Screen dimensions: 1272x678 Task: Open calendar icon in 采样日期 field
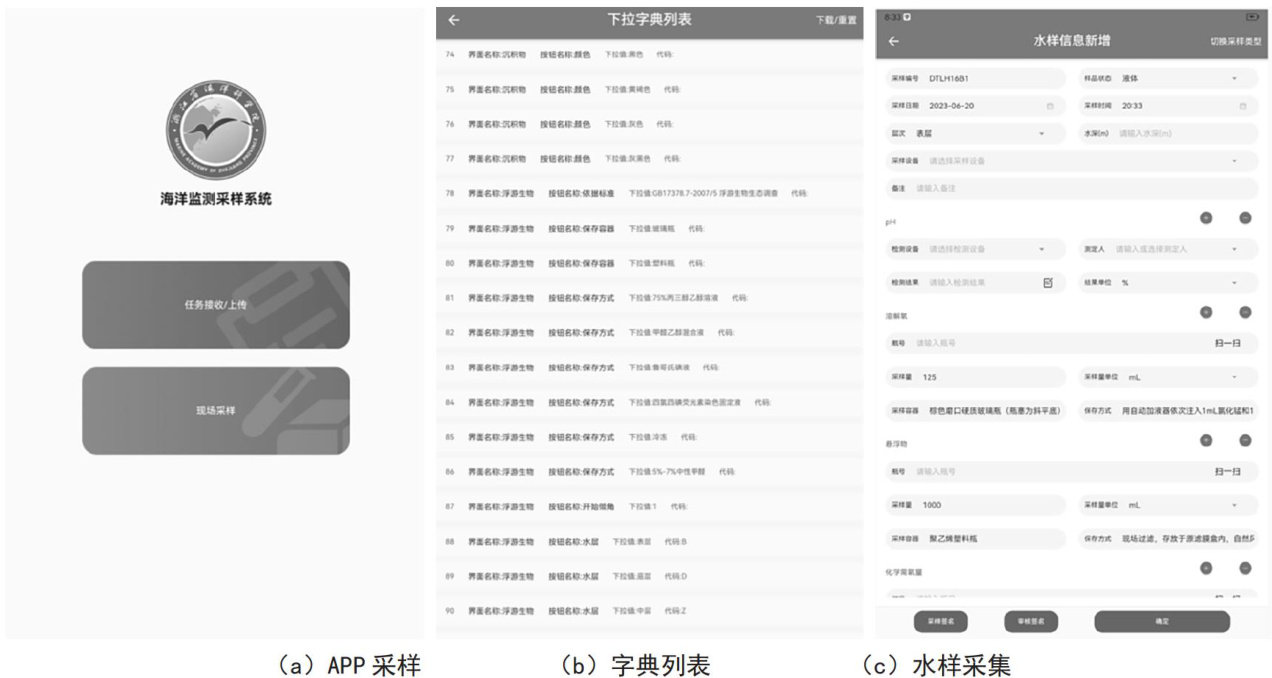tap(1049, 106)
